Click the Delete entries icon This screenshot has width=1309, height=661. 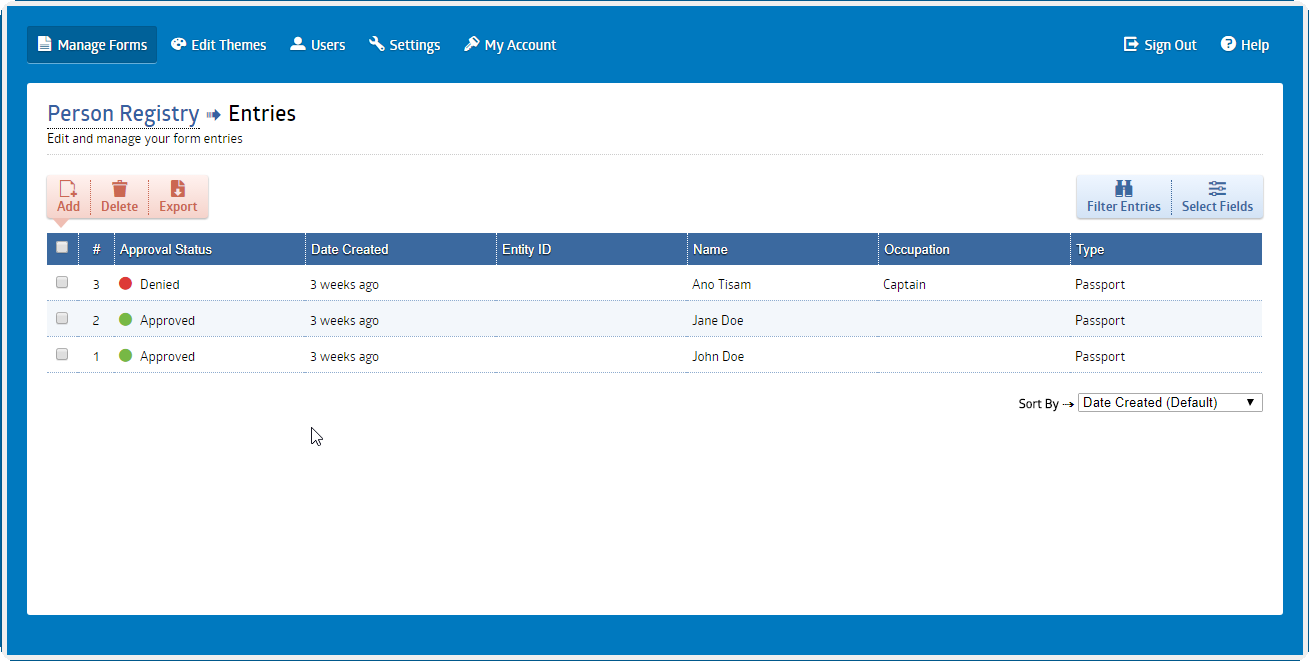[119, 190]
